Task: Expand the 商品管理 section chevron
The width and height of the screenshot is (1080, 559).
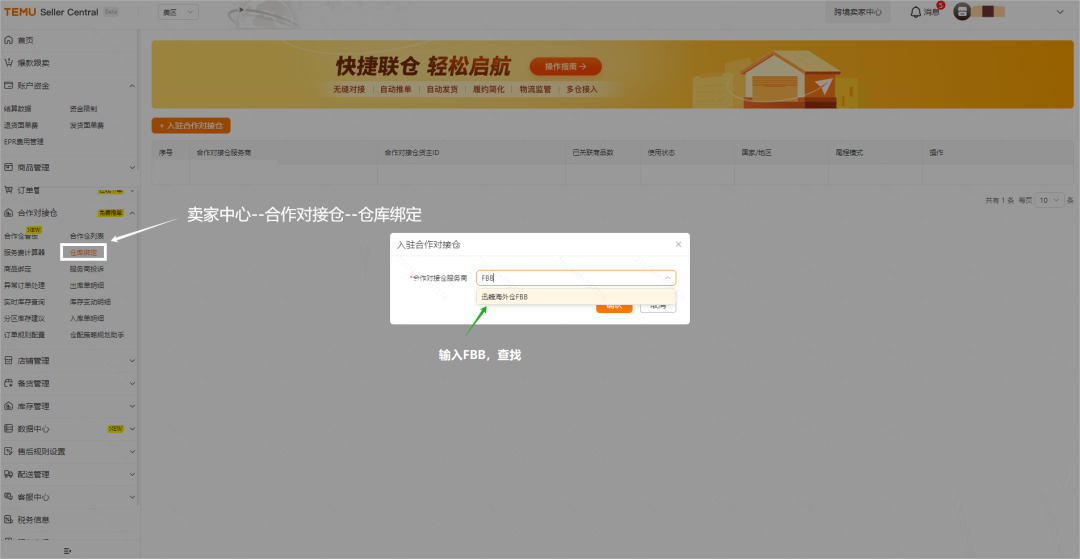Action: pyautogui.click(x=132, y=167)
